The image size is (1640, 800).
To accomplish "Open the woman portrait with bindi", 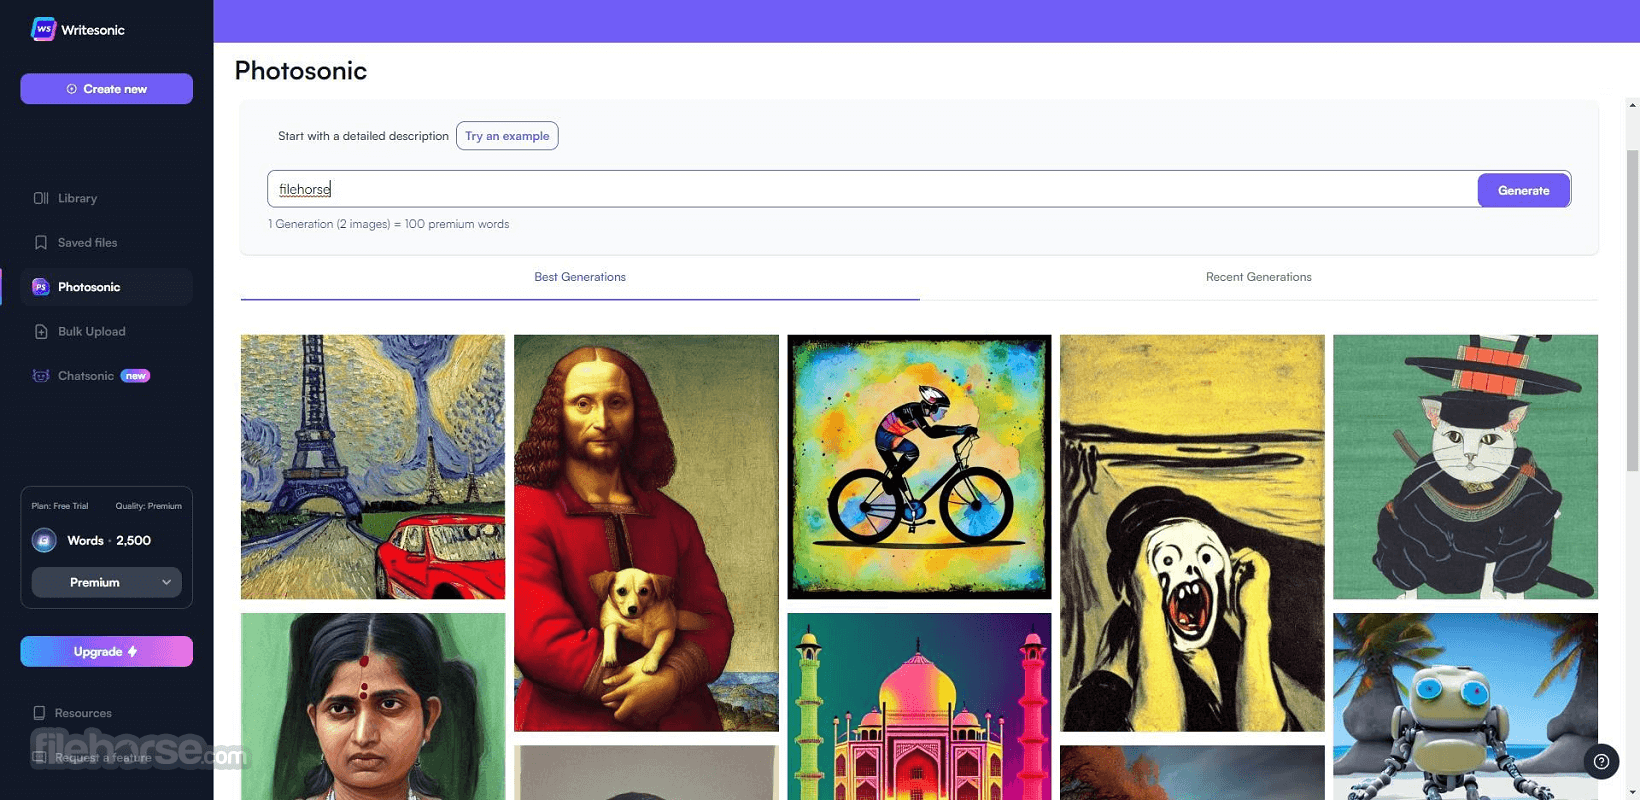I will pyautogui.click(x=373, y=706).
